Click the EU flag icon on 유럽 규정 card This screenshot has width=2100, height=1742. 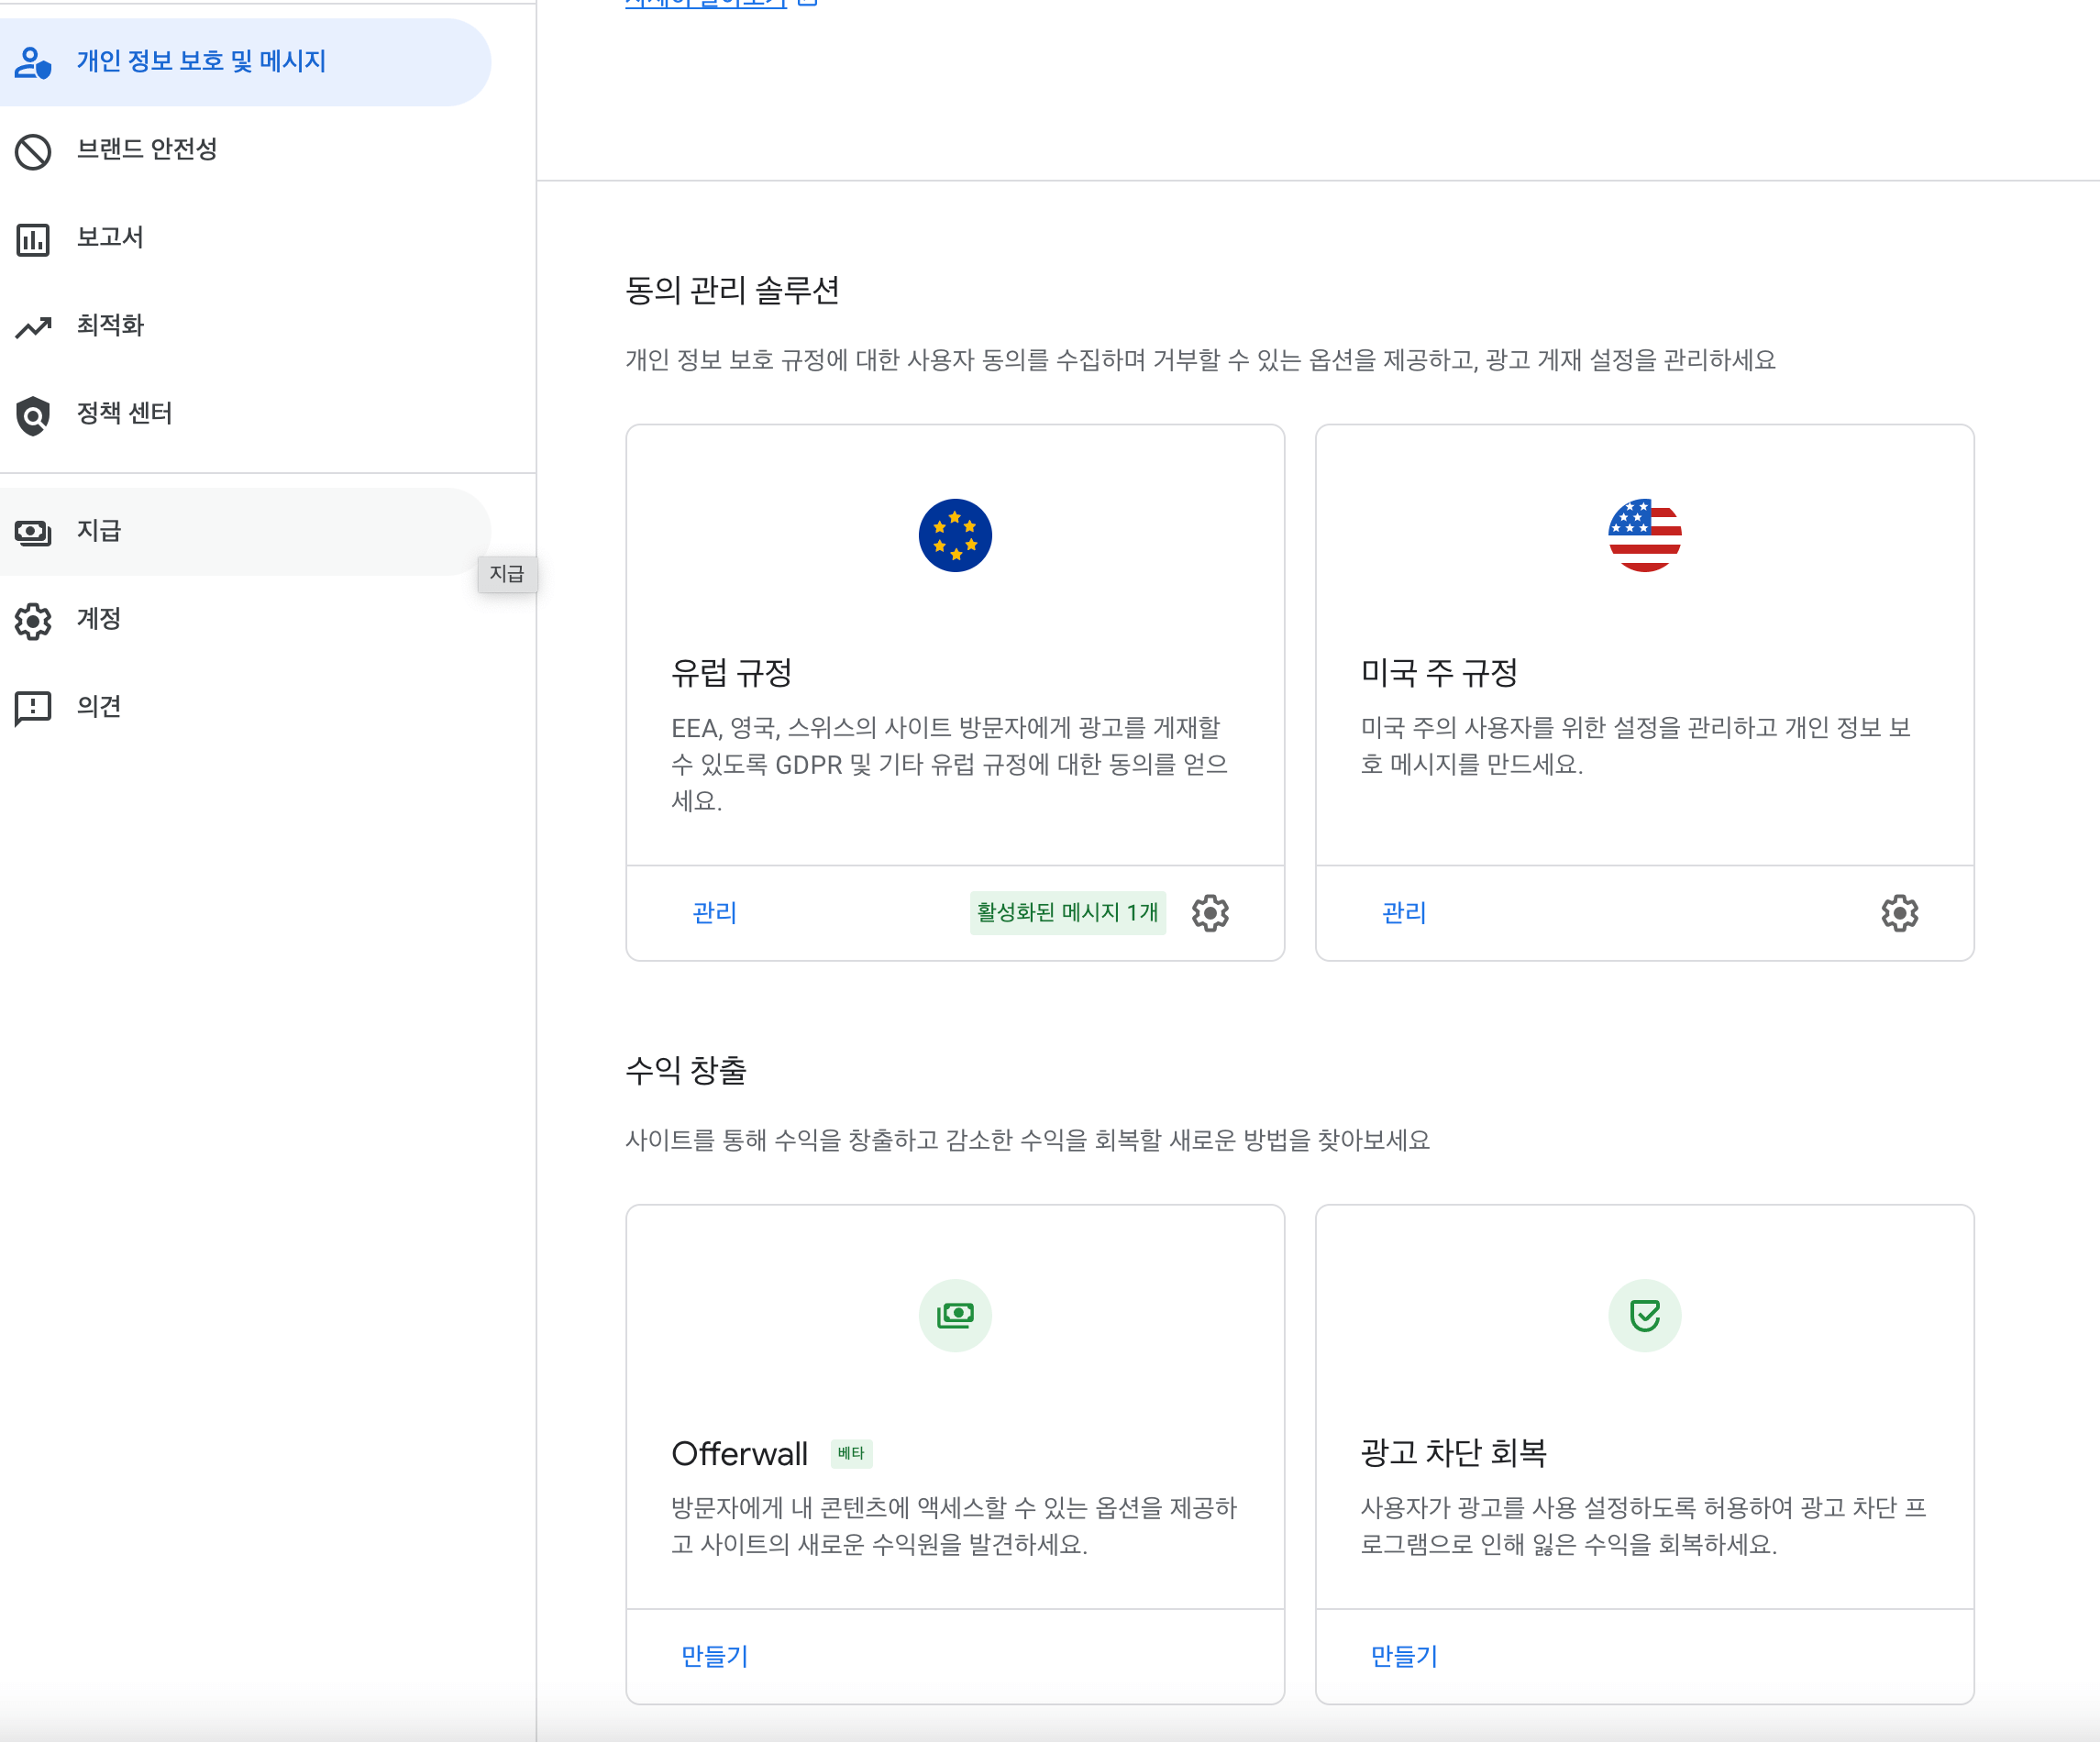click(x=955, y=535)
